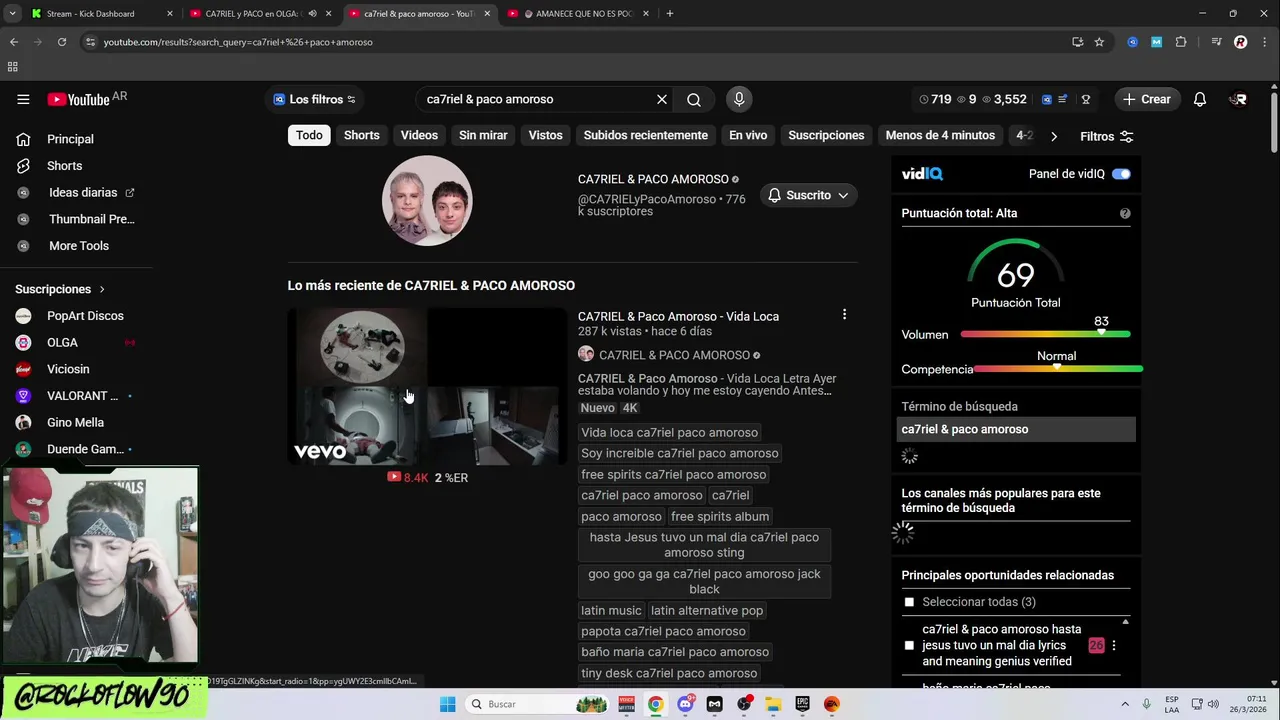Viewport: 1280px width, 720px height.
Task: Click the Crear button
Action: [1146, 99]
